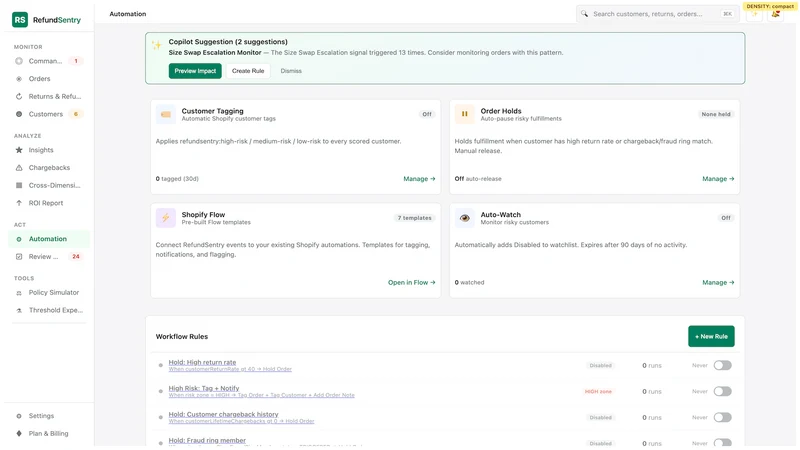Toggle the Hold: Fraud ring member rule
This screenshot has width=800, height=450.
pos(722,443)
